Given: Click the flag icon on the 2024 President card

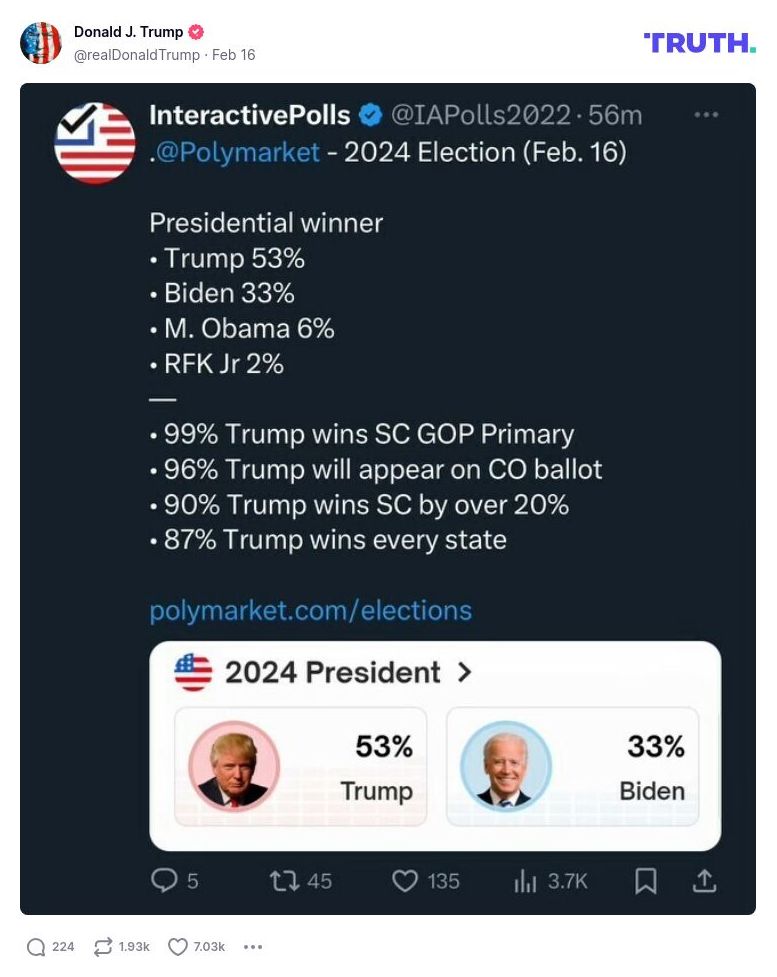Looking at the screenshot, I should click(x=194, y=672).
